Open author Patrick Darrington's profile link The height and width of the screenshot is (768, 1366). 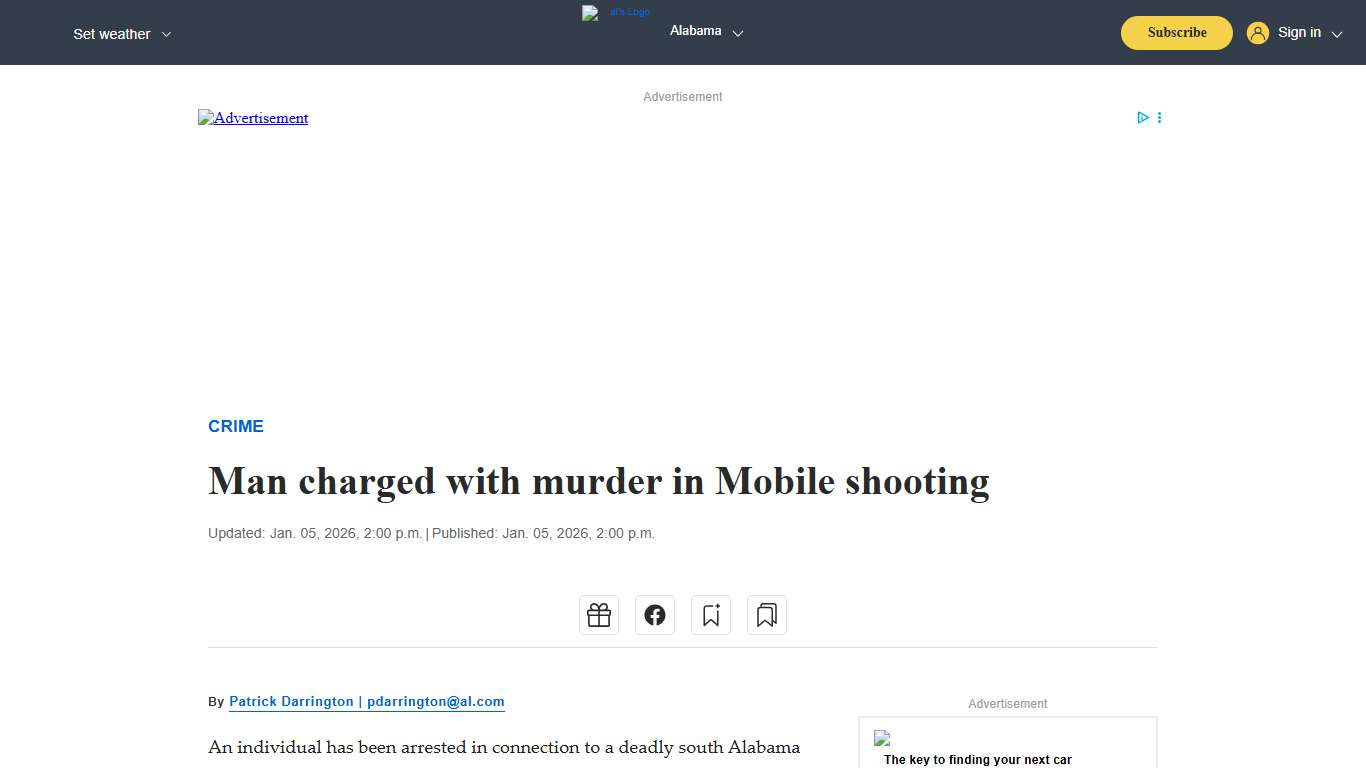pyautogui.click(x=366, y=701)
